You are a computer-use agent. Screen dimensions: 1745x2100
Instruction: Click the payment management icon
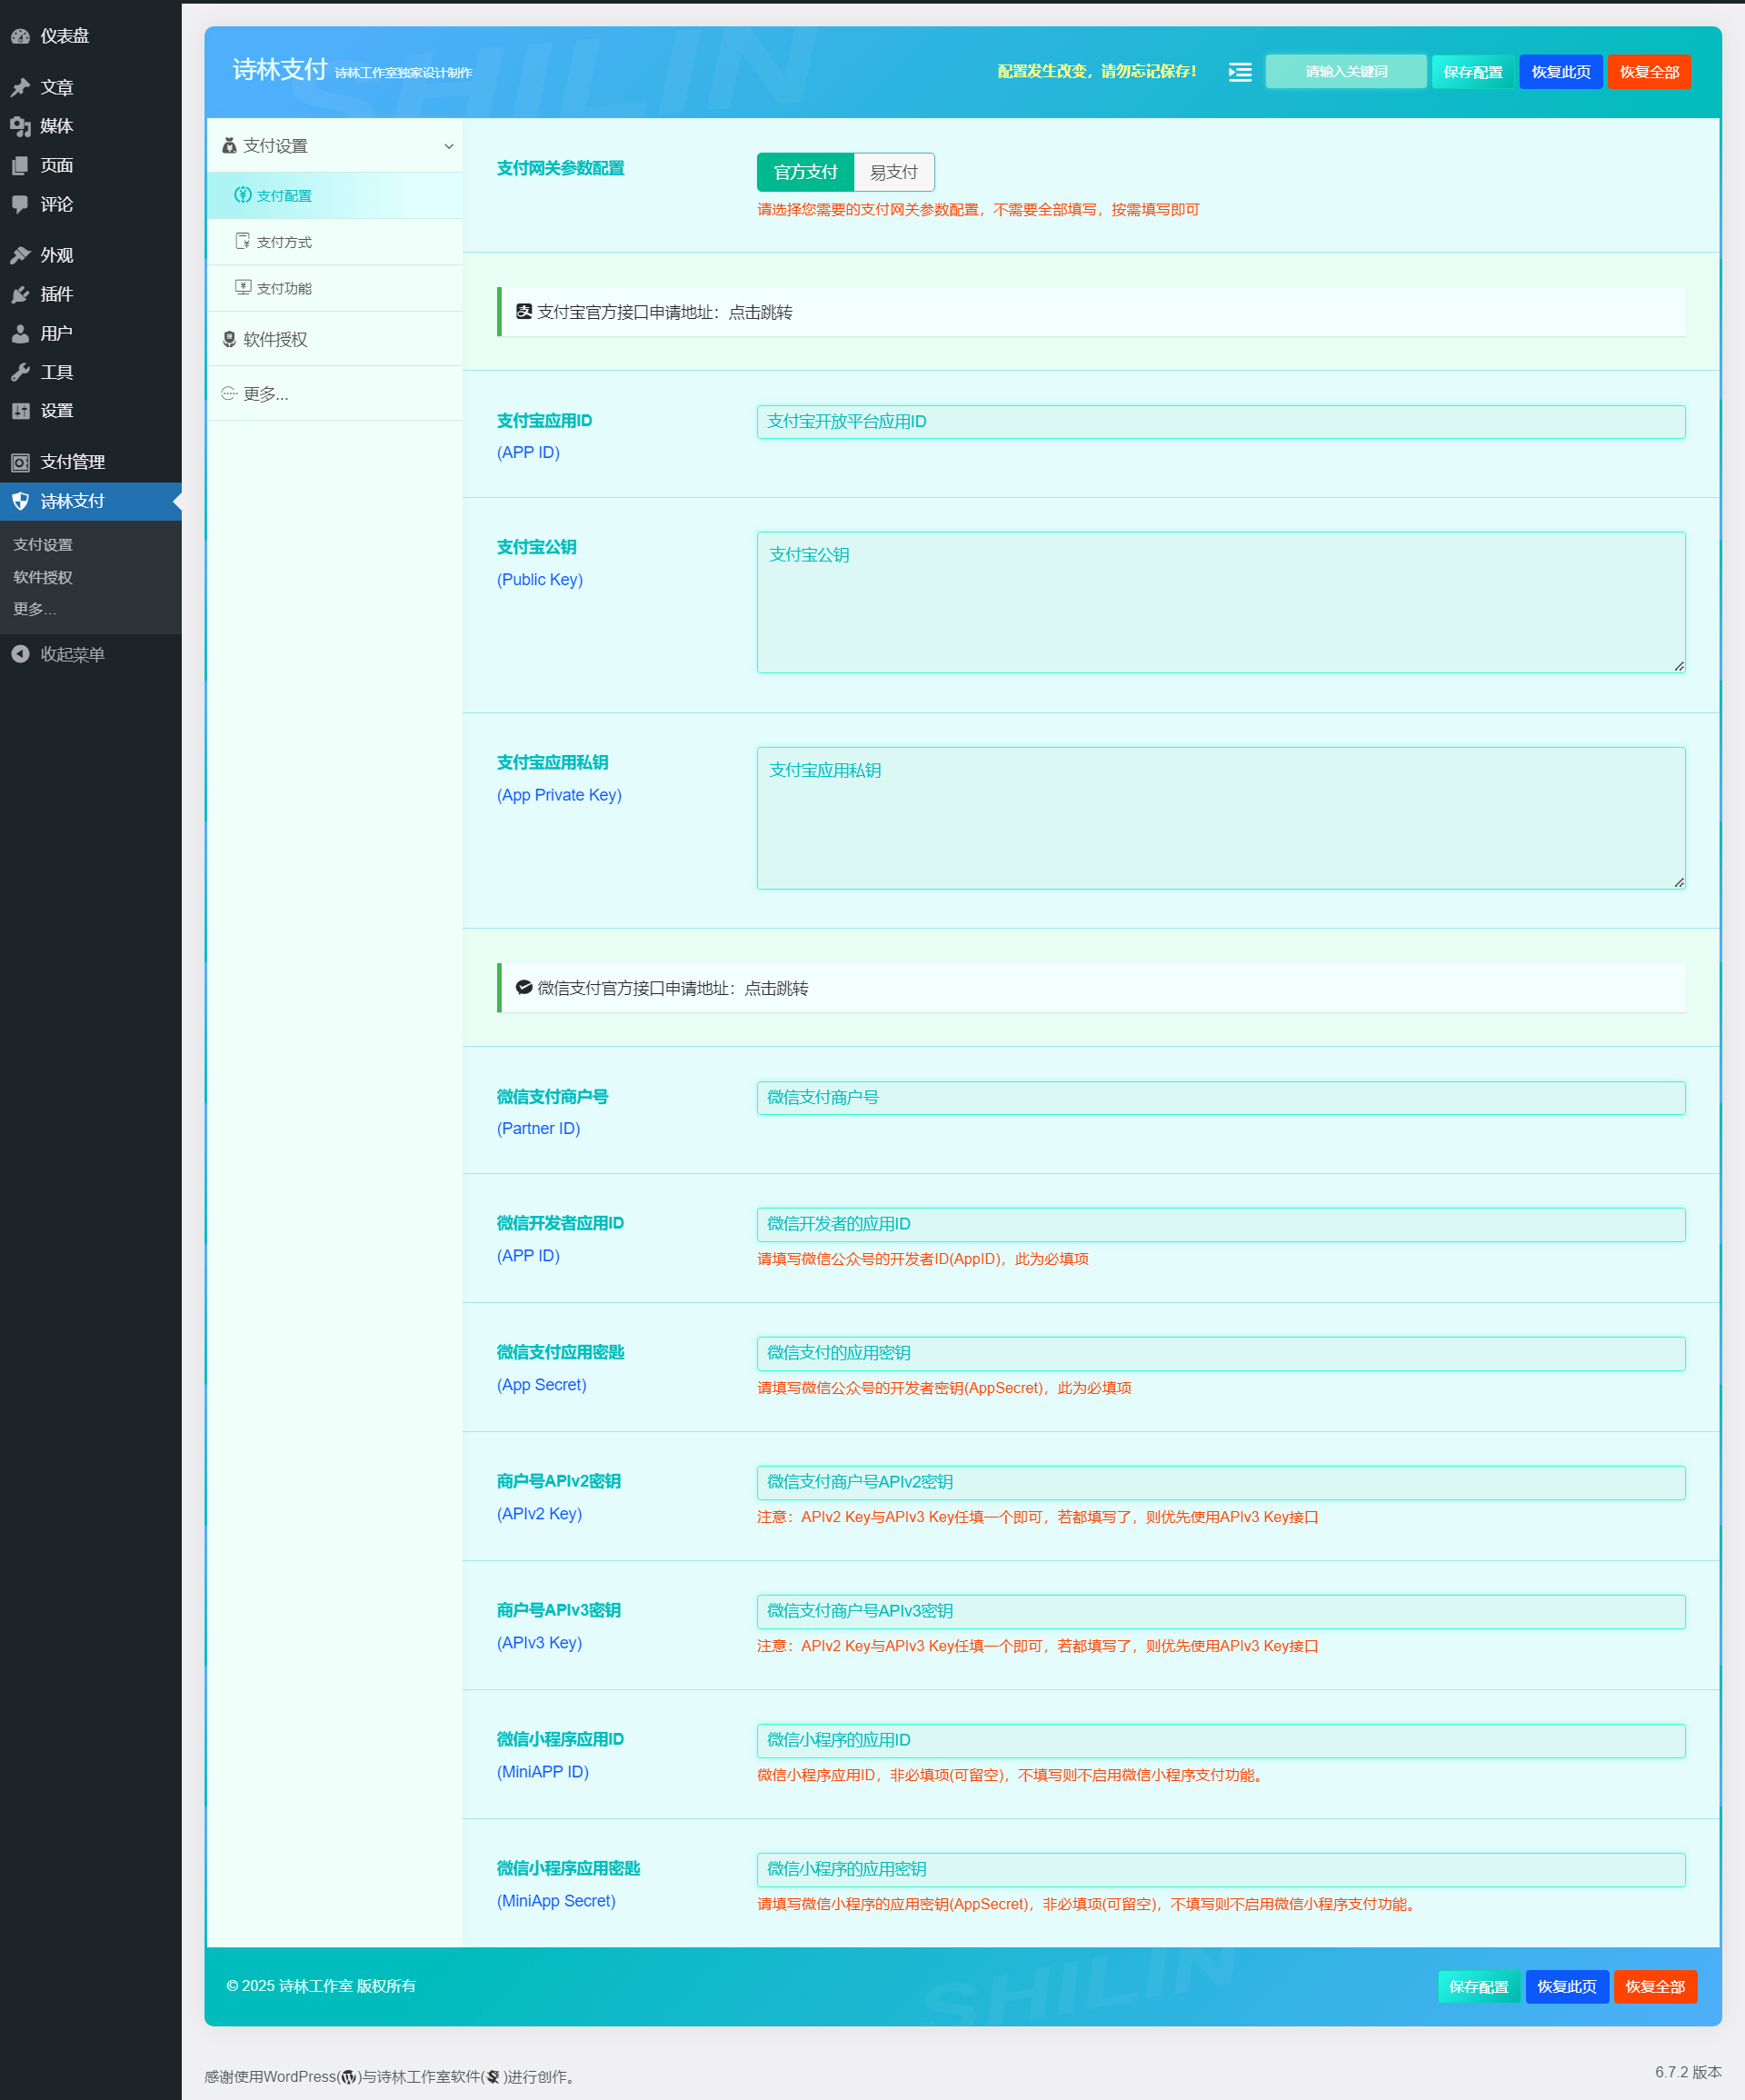[20, 462]
